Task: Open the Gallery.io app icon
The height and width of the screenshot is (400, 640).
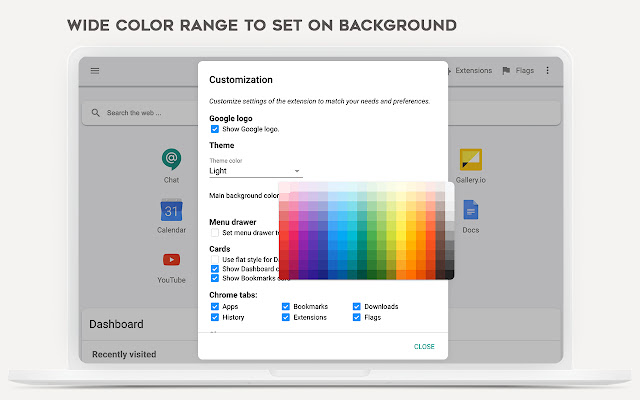Action: [x=471, y=159]
